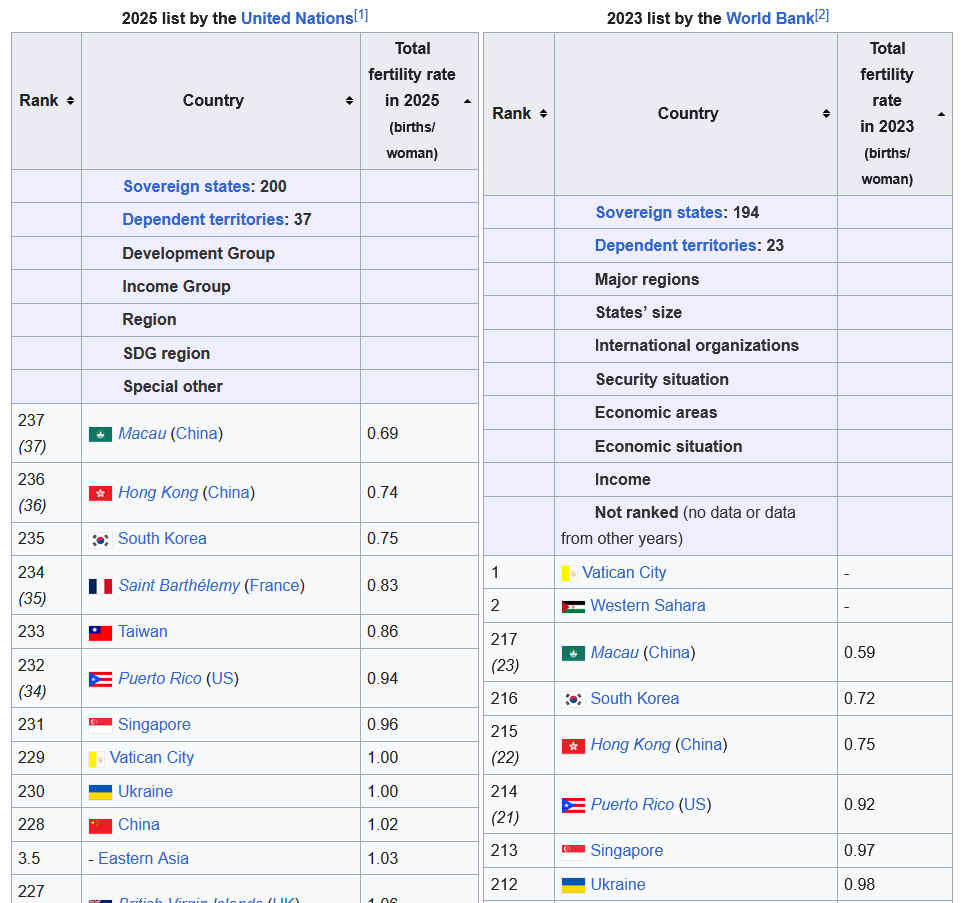Click the China flag icon in UN list
This screenshot has width=973, height=903.
pyautogui.click(x=100, y=825)
